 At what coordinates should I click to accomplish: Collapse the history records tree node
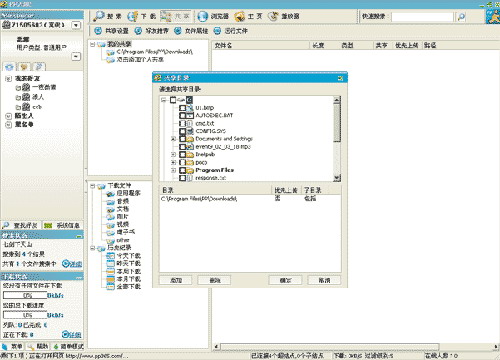click(93, 248)
